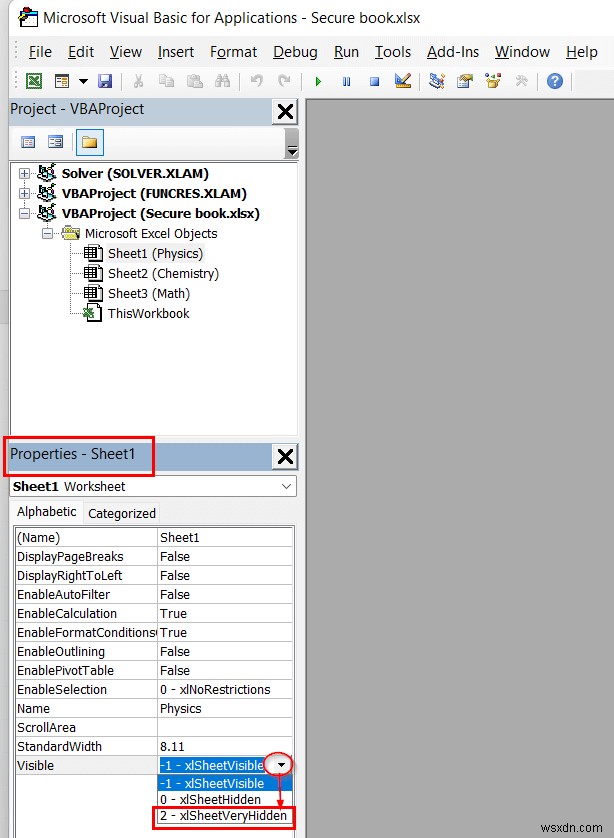Click the Paste toolbar icon
Image resolution: width=614 pixels, height=838 pixels.
[195, 81]
